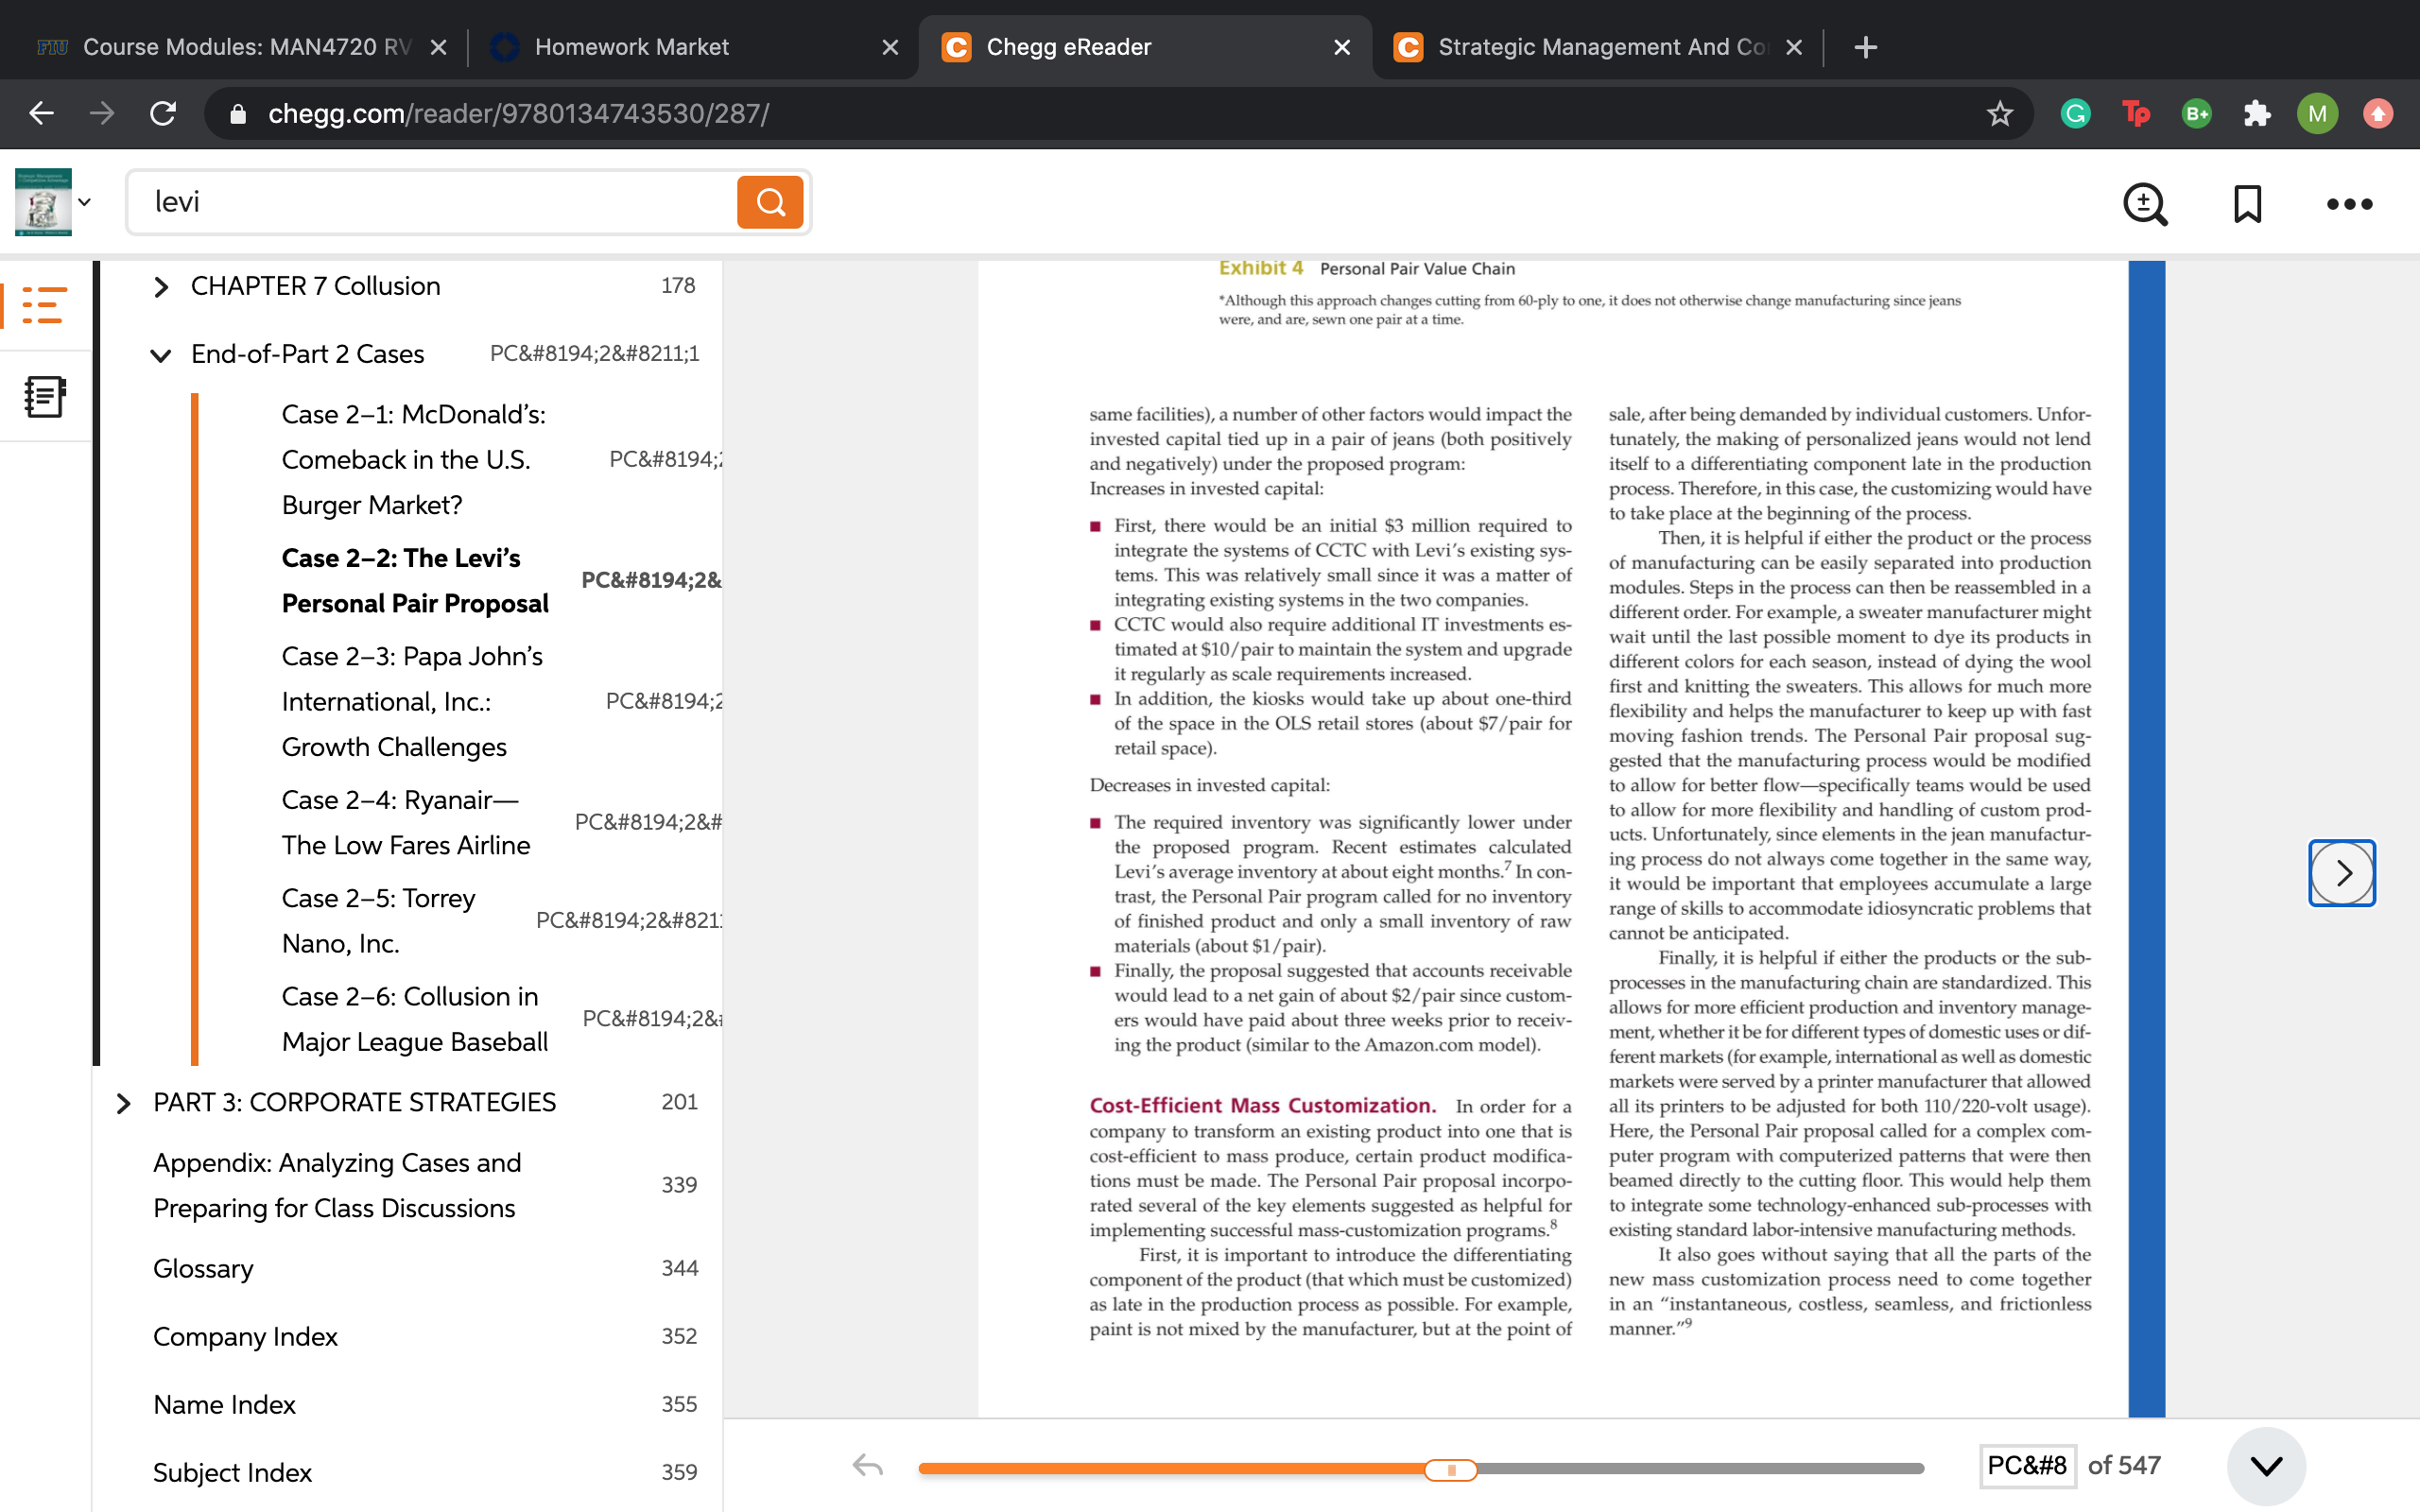
Task: Open Case 2–3: Papa John's International
Action: click(412, 702)
